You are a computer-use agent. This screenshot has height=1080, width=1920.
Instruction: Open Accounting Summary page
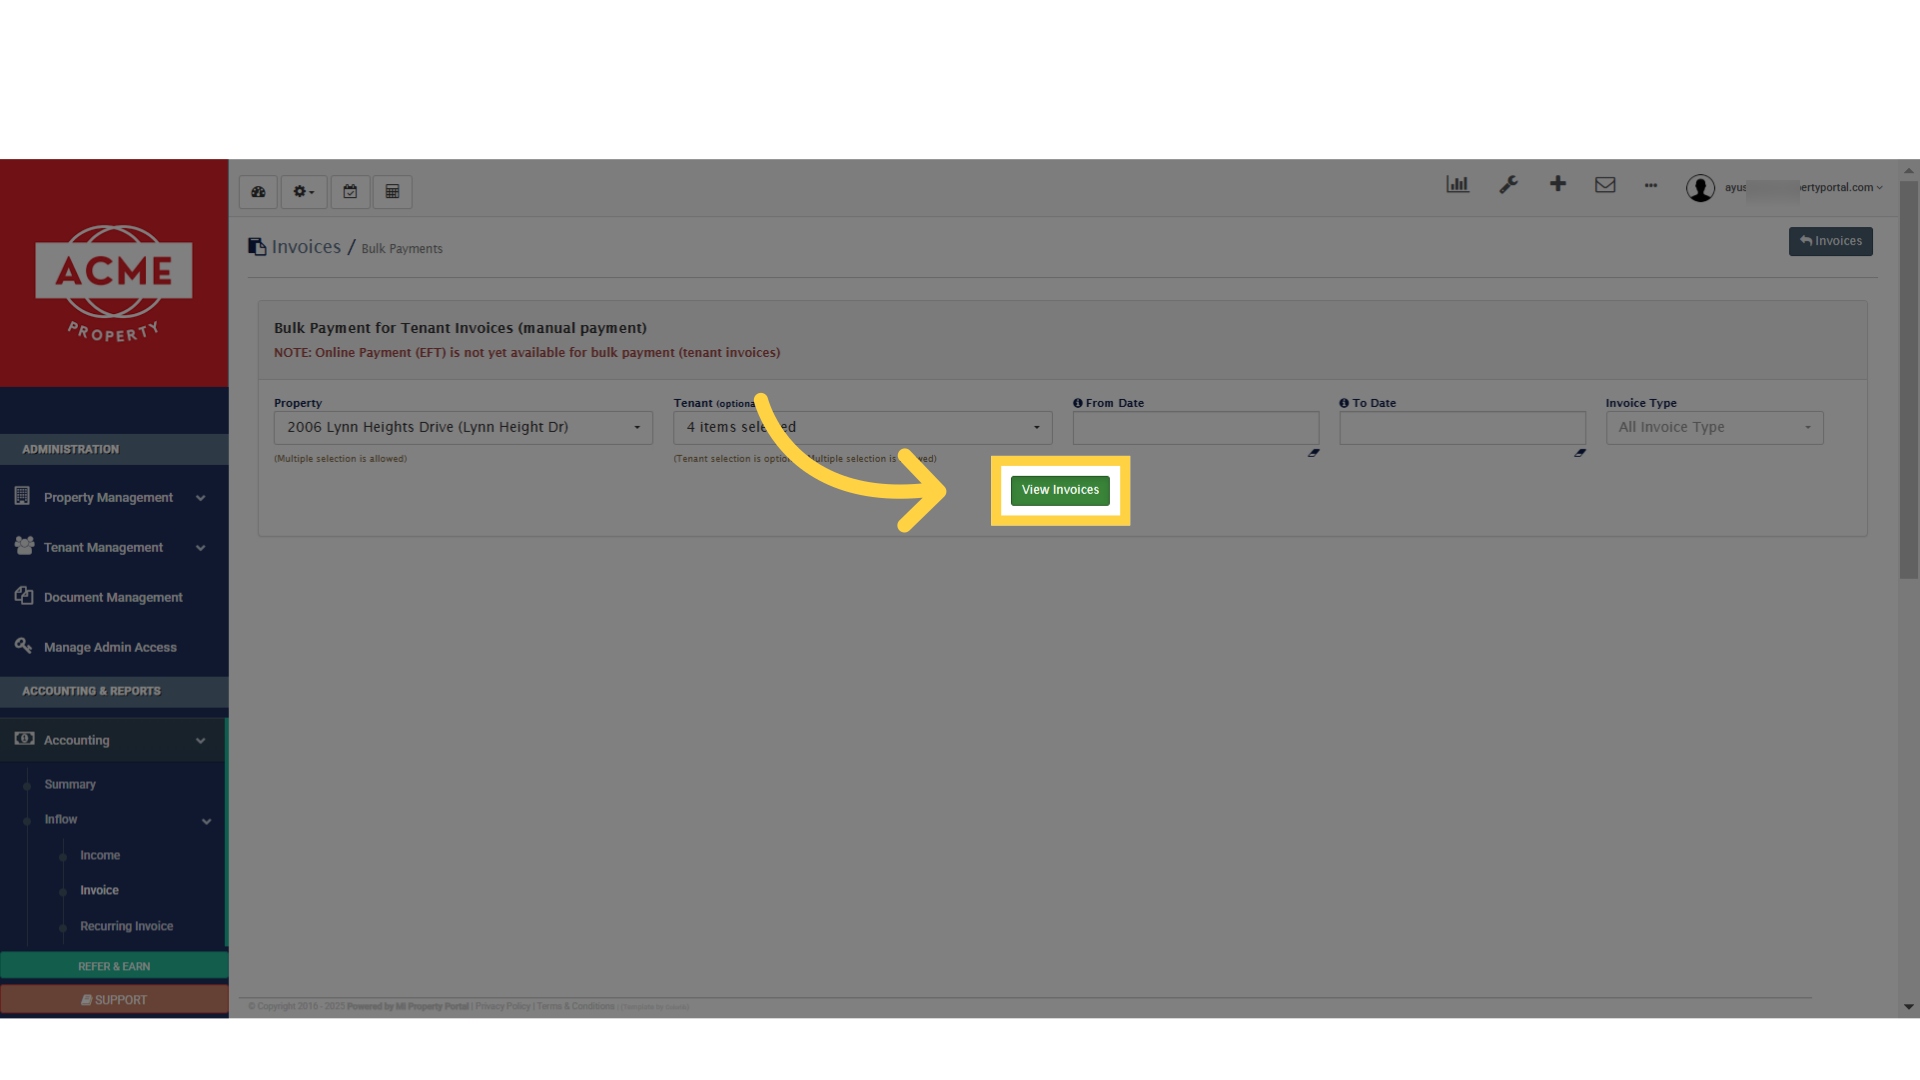(70, 785)
